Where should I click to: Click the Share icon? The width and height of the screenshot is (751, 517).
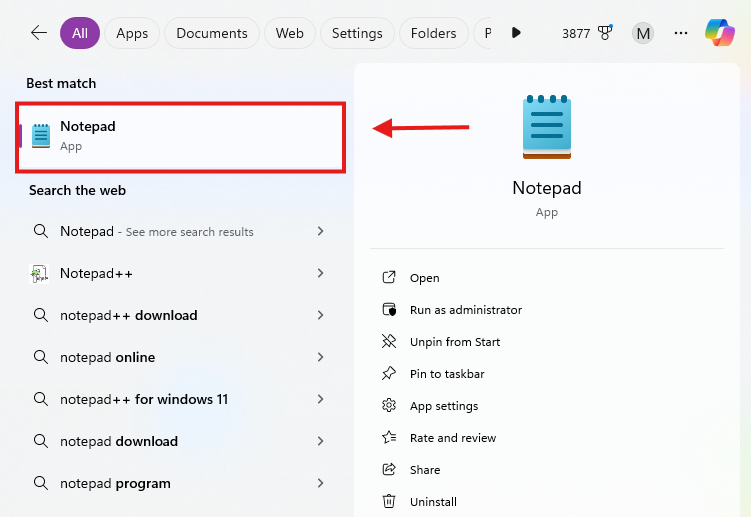point(389,470)
